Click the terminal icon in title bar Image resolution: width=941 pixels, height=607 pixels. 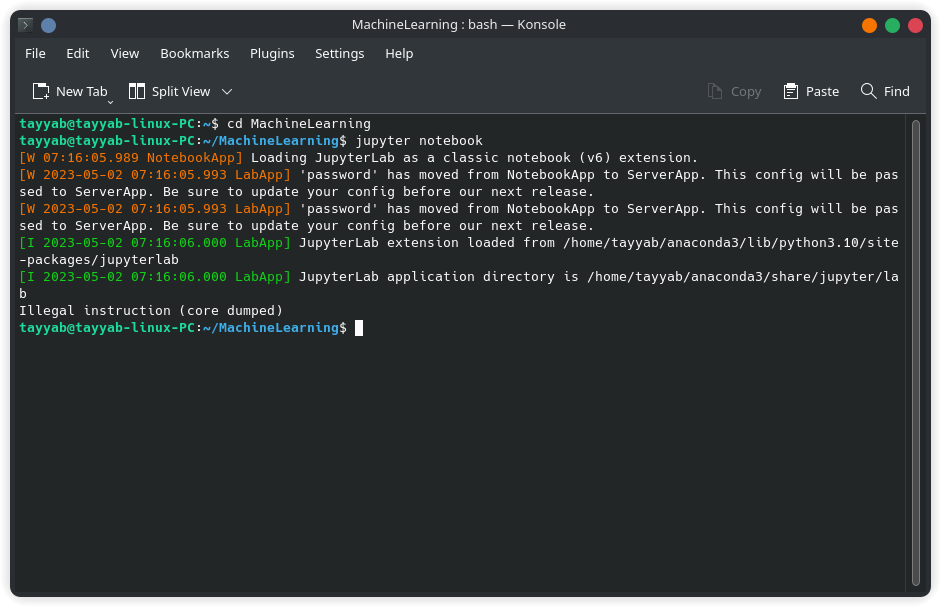(x=25, y=25)
